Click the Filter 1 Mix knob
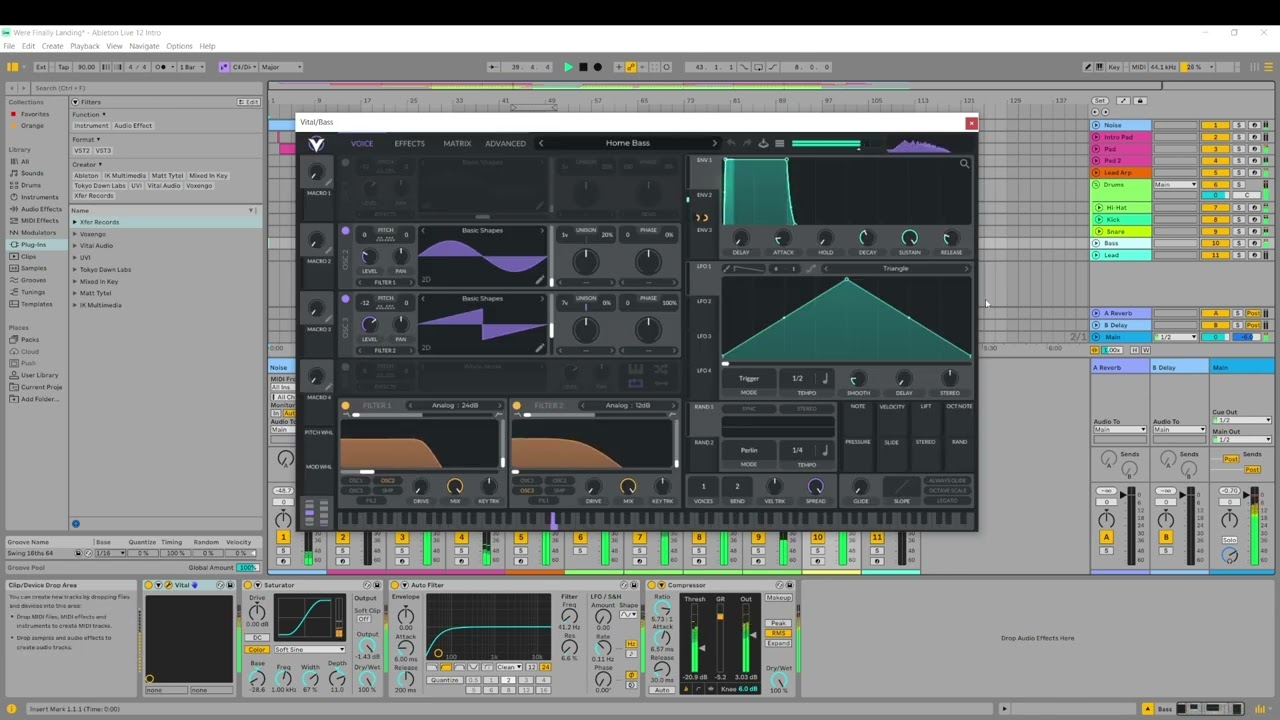1280x720 pixels. [x=455, y=487]
